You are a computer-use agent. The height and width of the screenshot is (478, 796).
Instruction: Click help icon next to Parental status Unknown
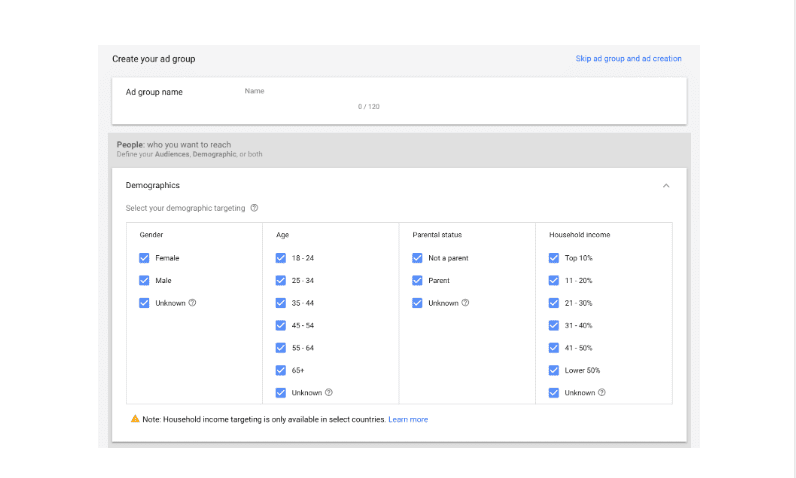point(466,303)
